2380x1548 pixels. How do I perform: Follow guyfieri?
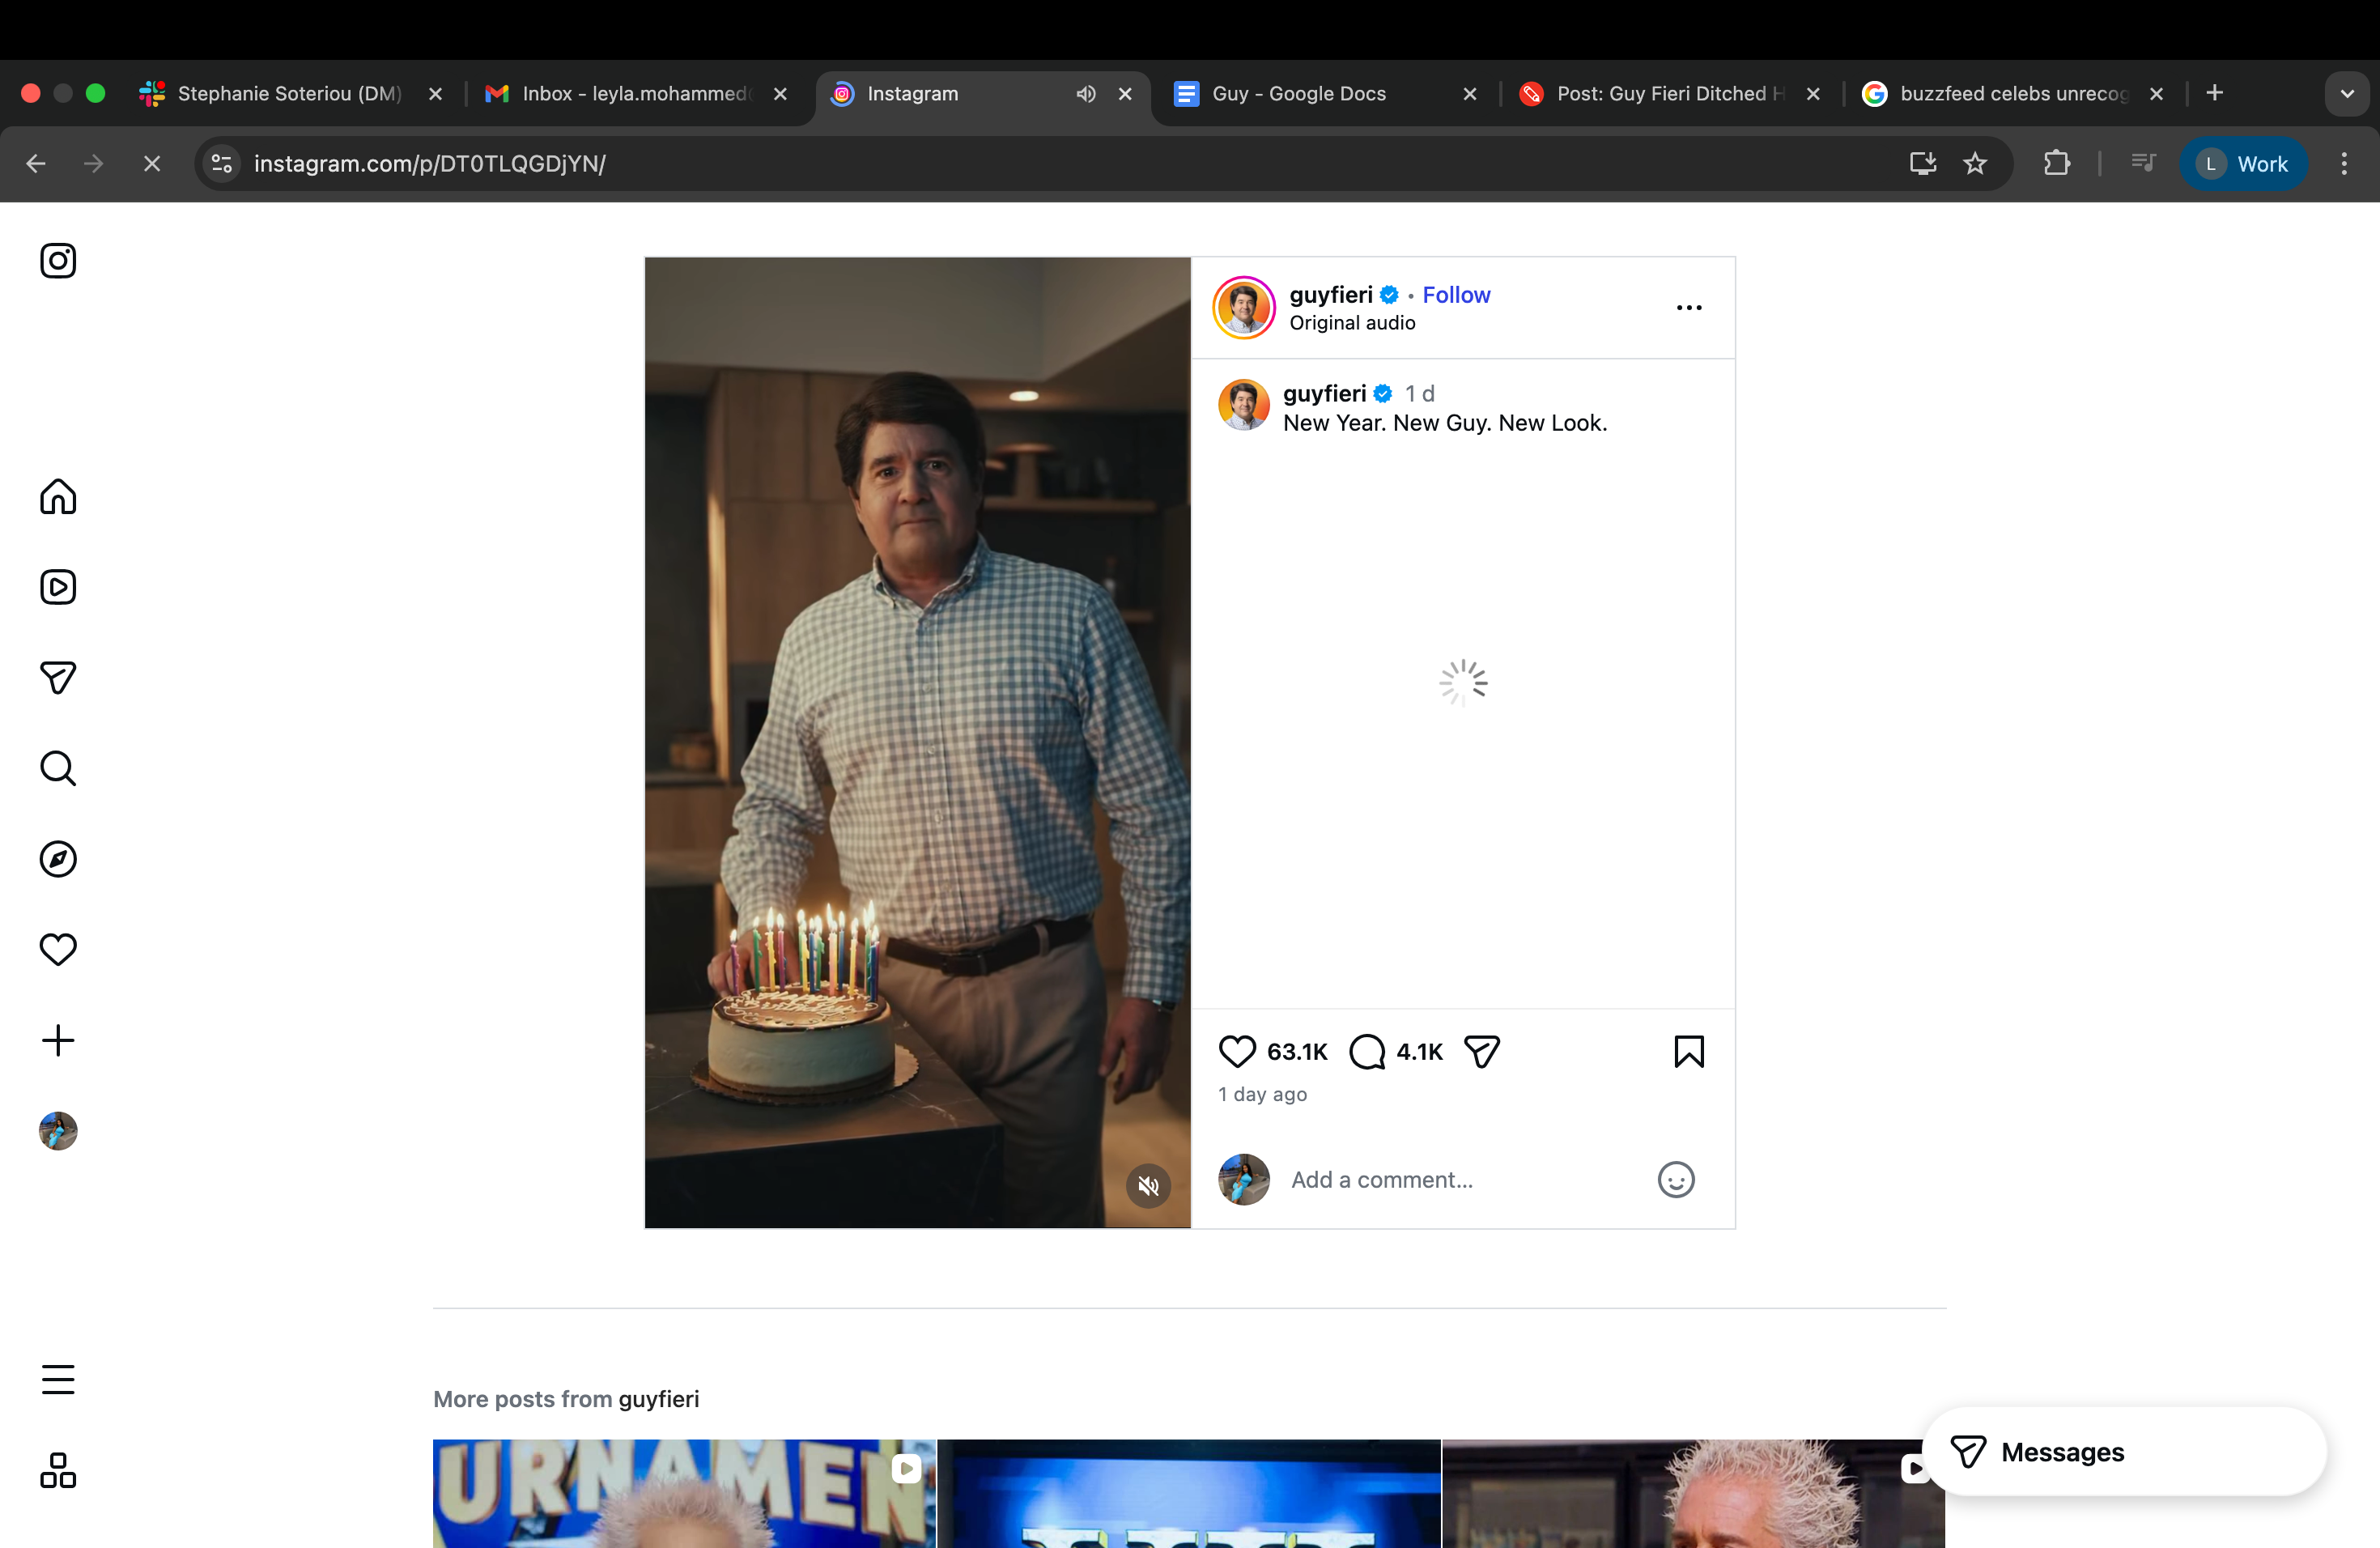click(x=1456, y=295)
